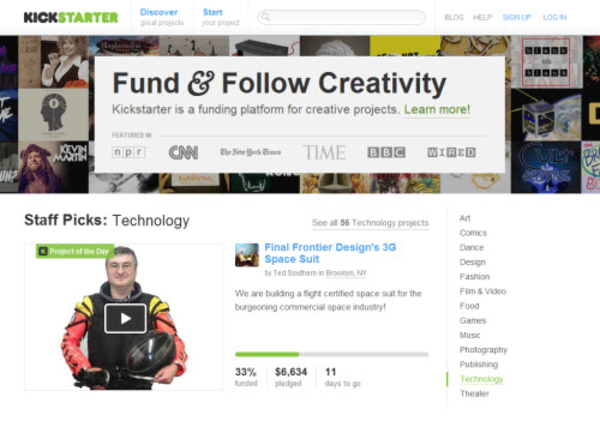Click the '11 days to go' text
Screen dimensions: 600x421
(x=342, y=377)
